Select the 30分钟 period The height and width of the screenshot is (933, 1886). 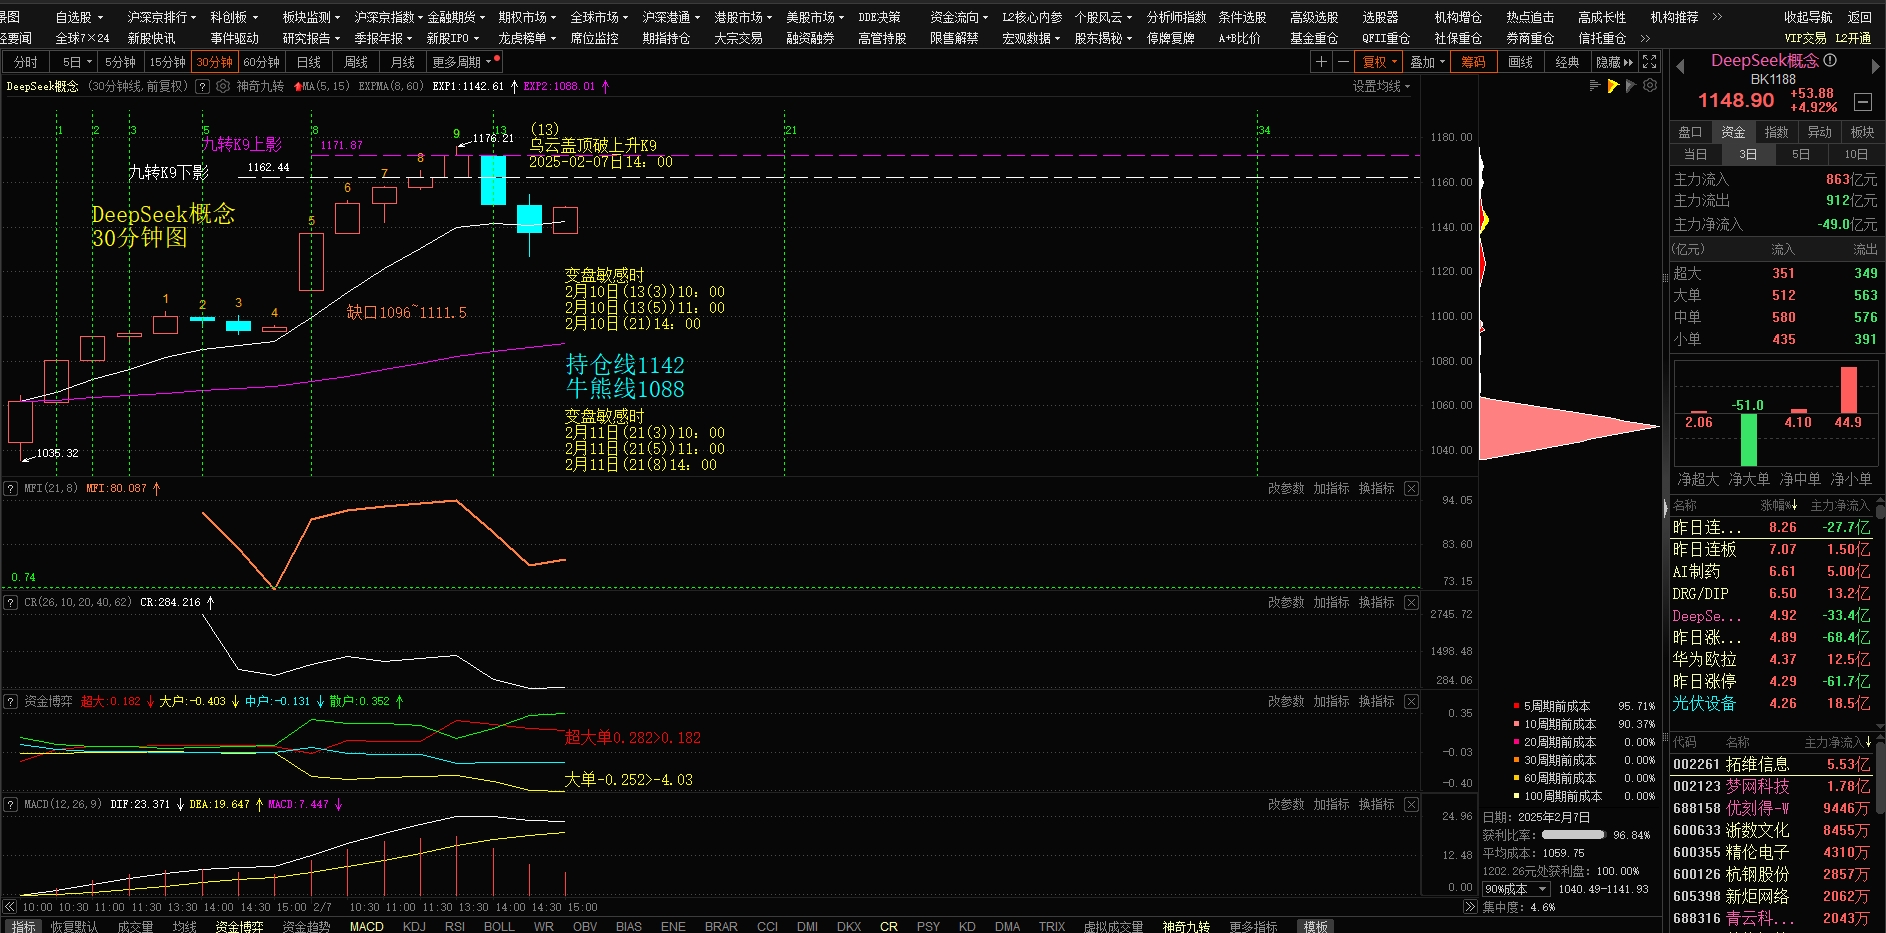pyautogui.click(x=214, y=62)
